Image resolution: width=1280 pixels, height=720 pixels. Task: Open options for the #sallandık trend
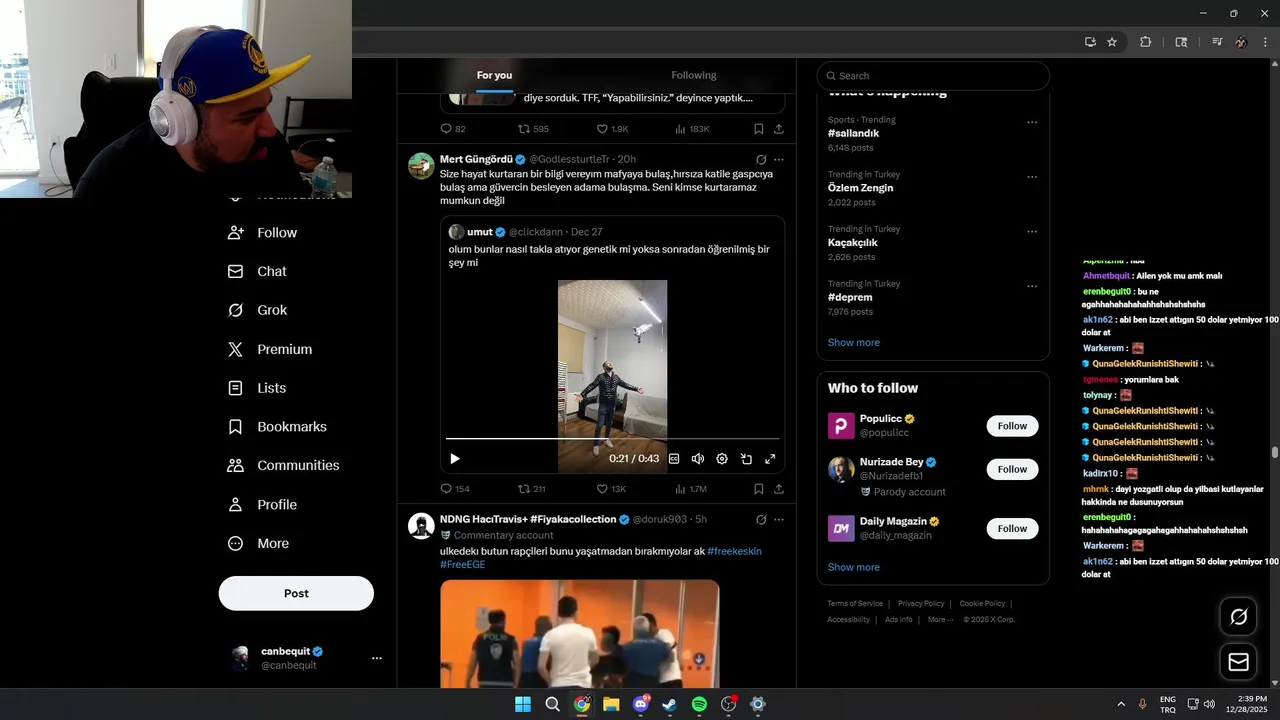point(1032,122)
